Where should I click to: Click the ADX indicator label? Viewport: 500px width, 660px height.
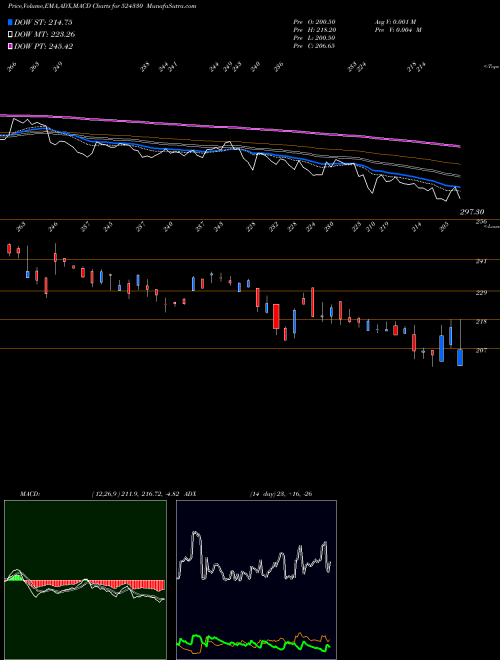[x=190, y=494]
